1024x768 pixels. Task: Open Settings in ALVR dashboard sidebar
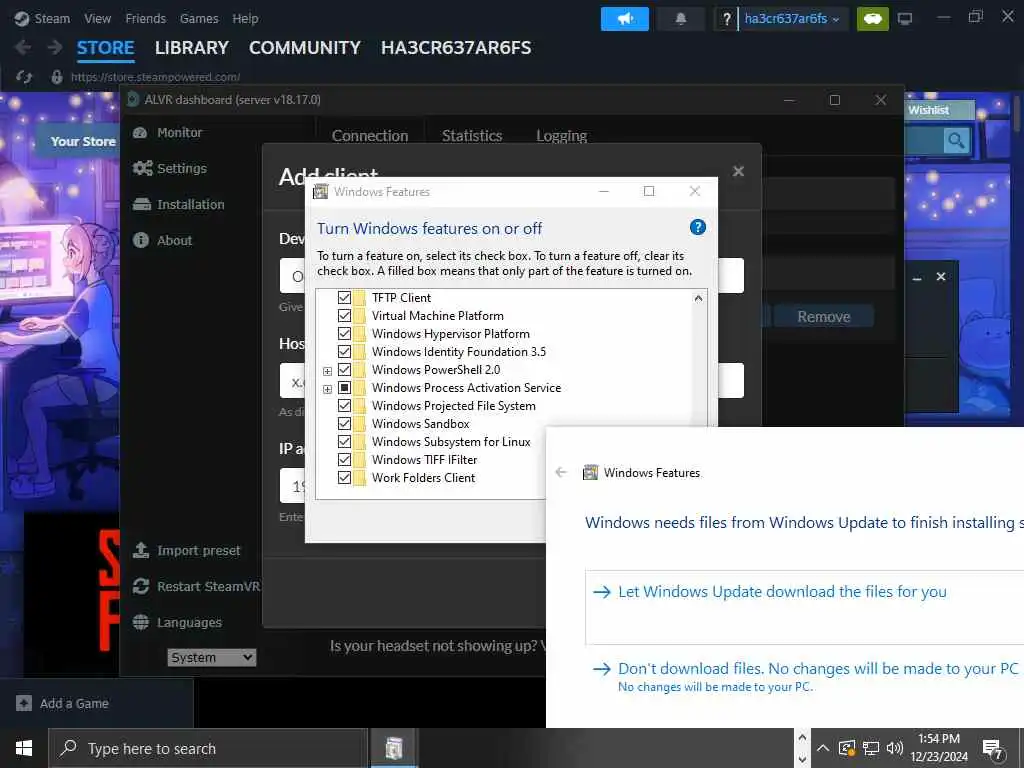170,168
